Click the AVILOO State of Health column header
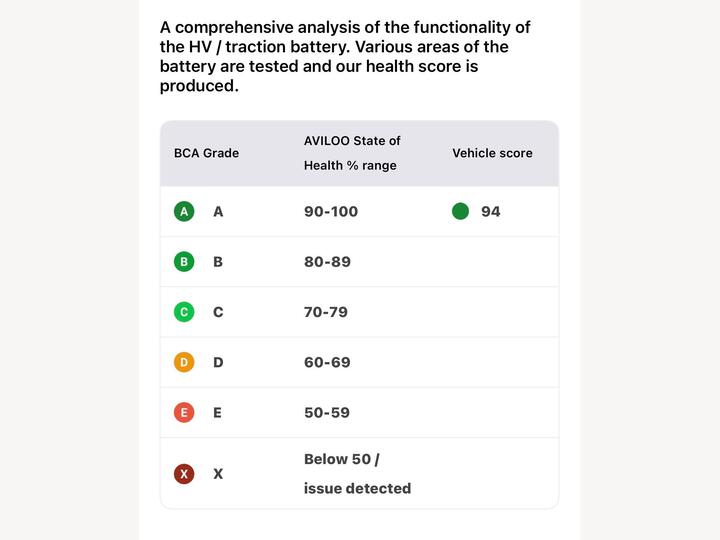This screenshot has width=720, height=540. pos(352,153)
